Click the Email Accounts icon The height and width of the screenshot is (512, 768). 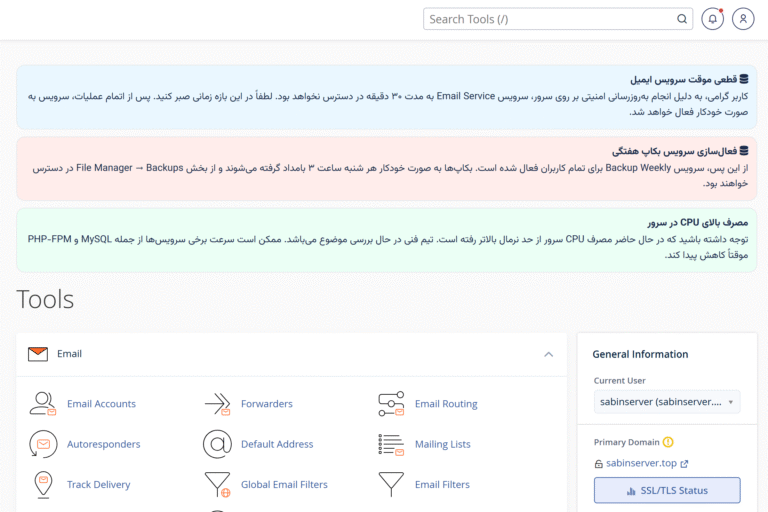coord(42,404)
